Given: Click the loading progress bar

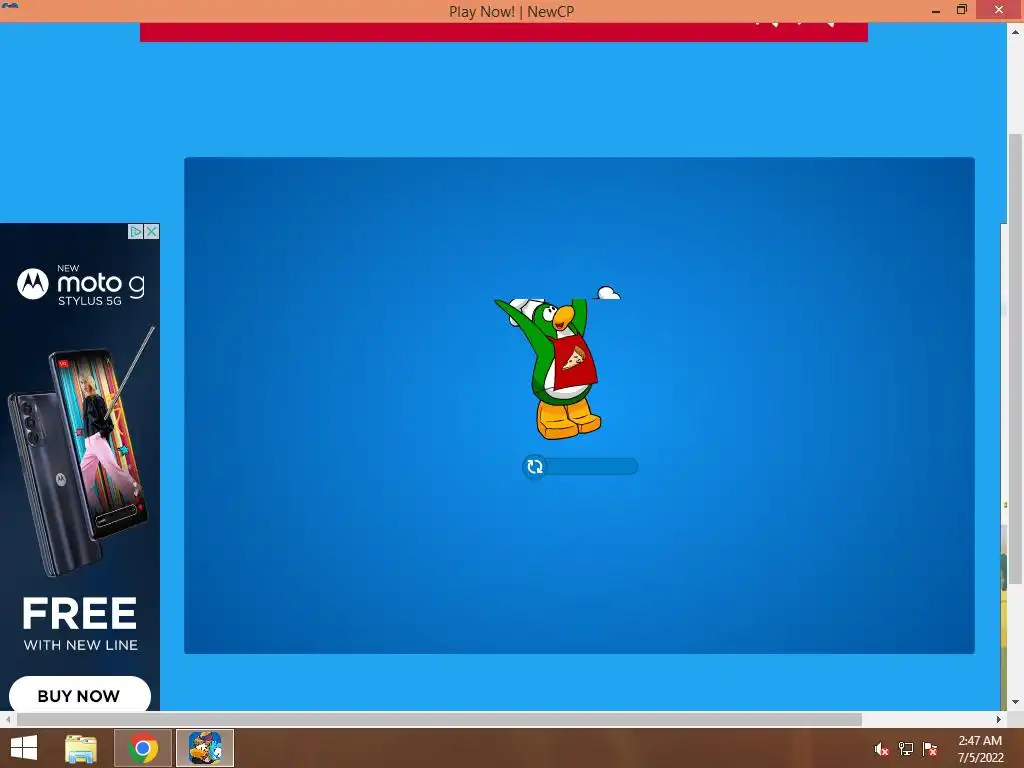Looking at the screenshot, I should pos(581,466).
